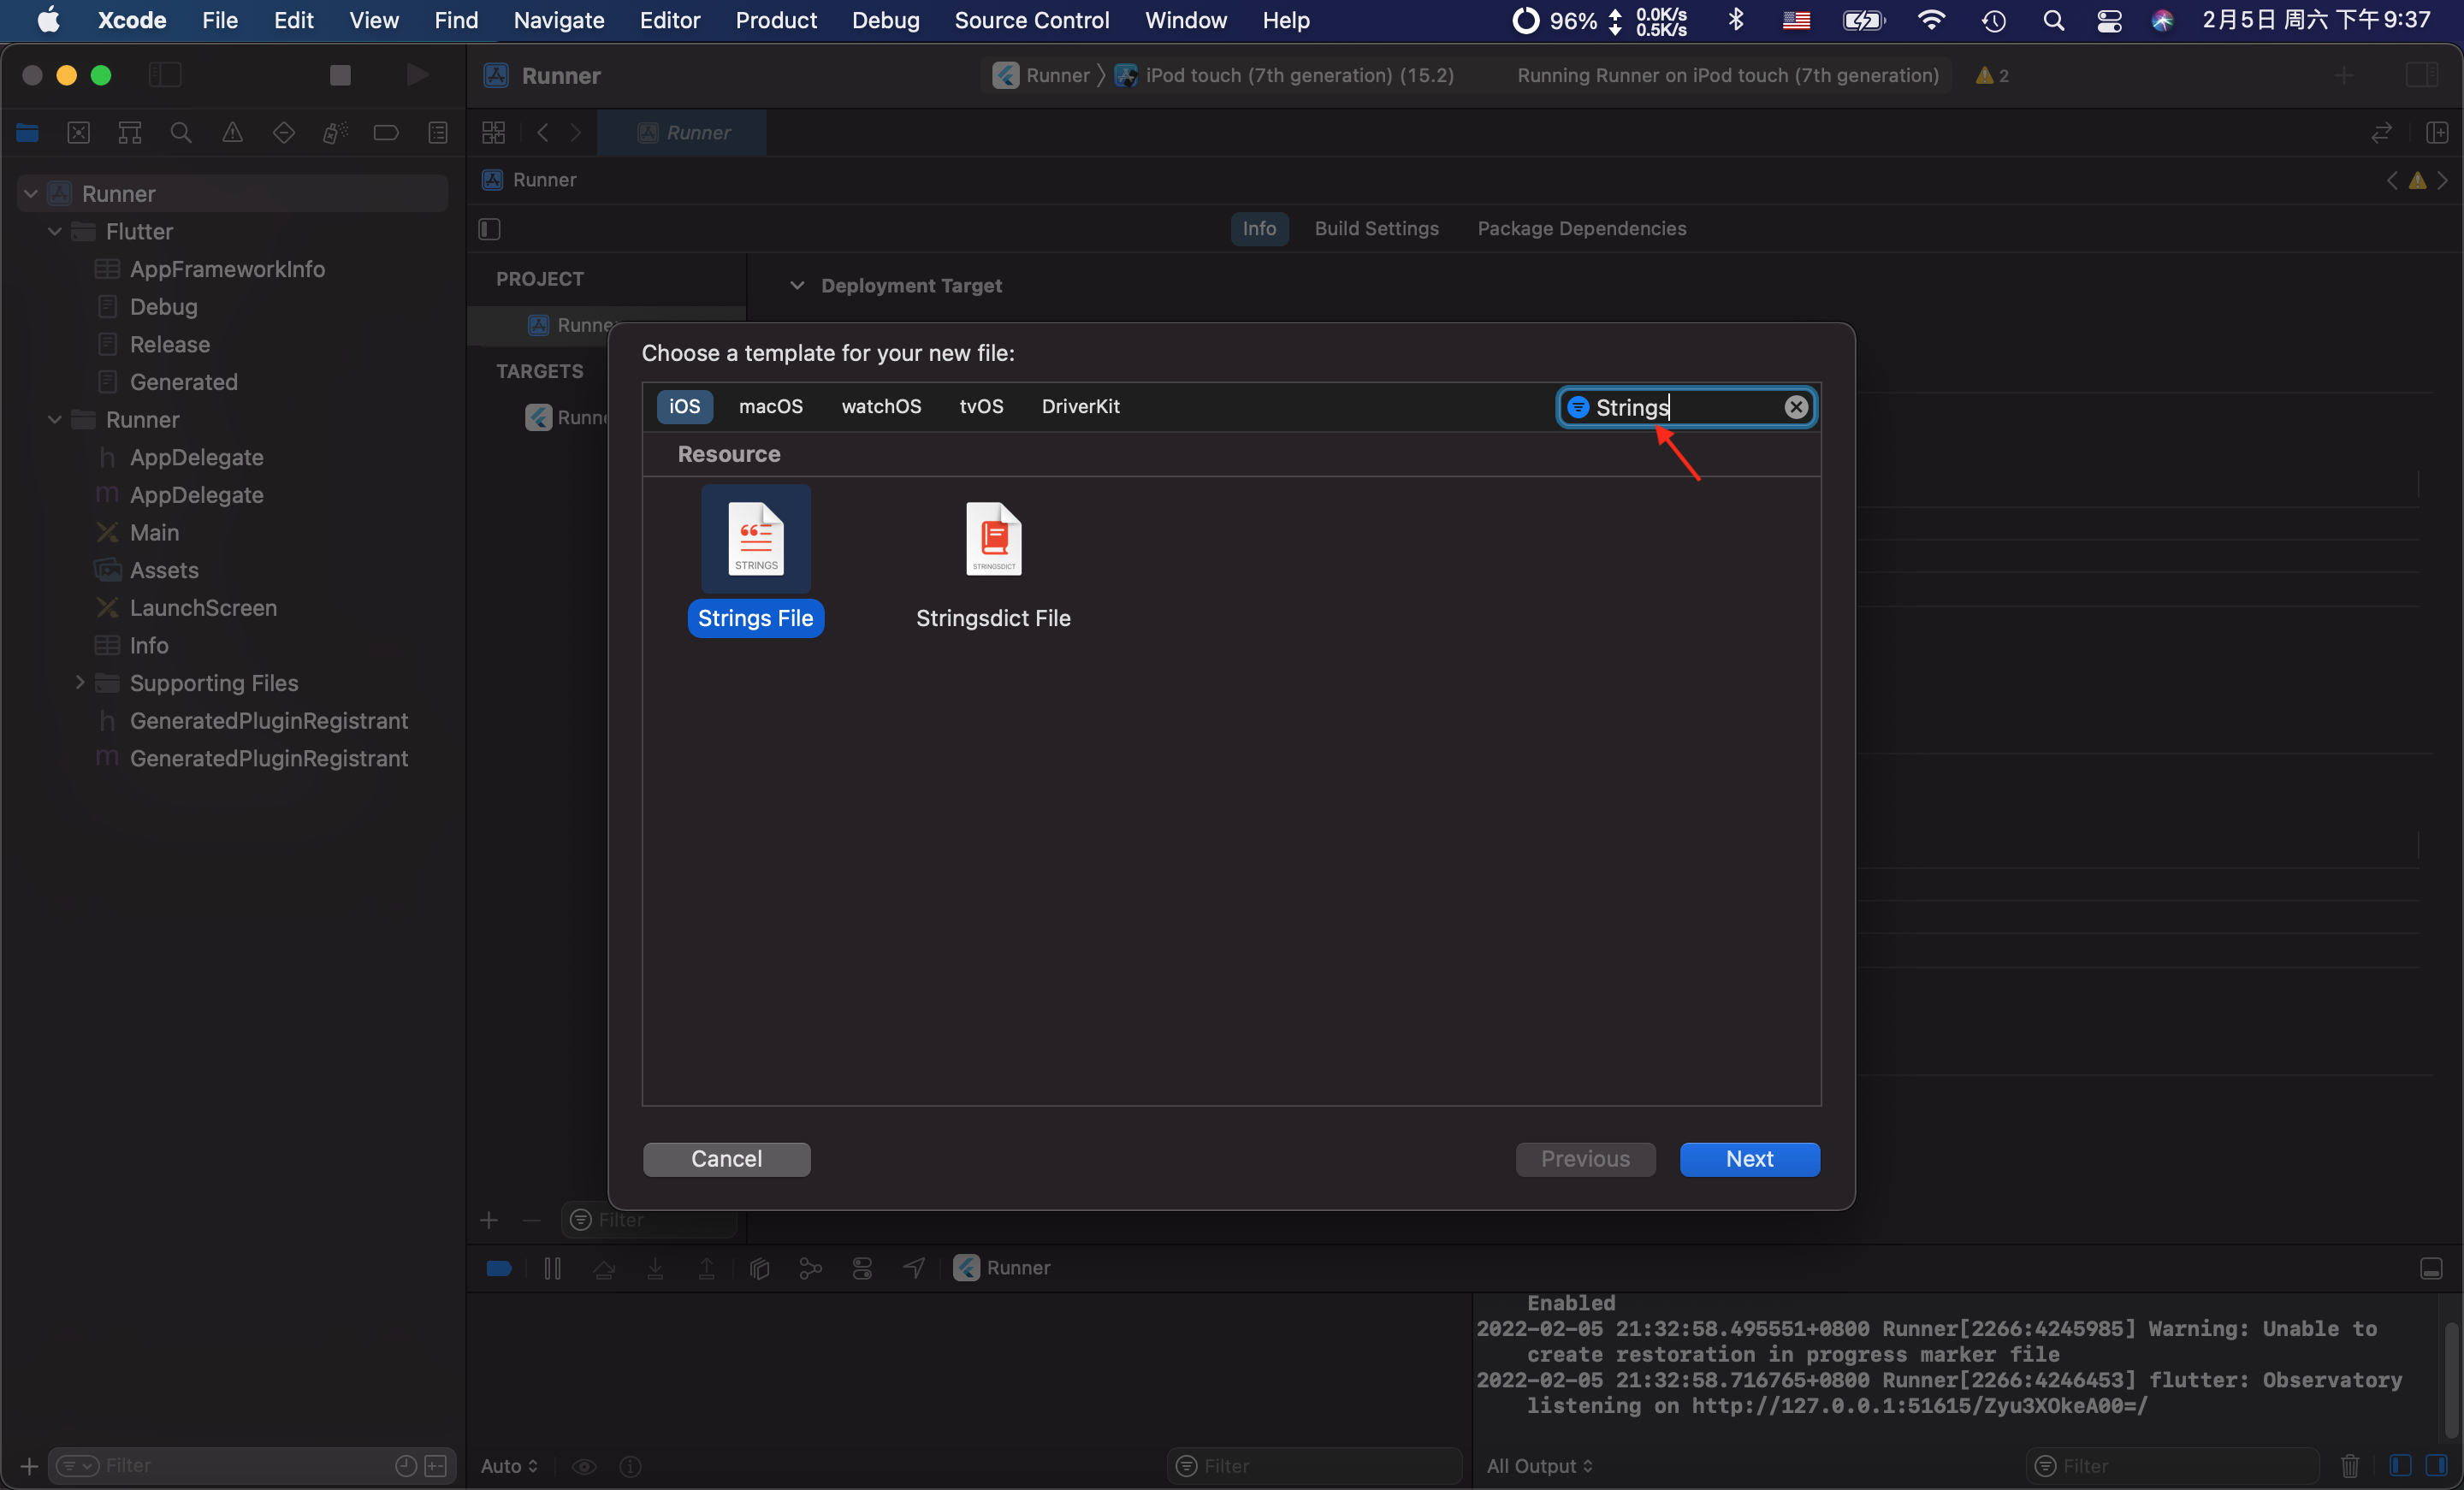Click the Step Out debug icon
This screenshot has height=1490, width=2464.
707,1268
